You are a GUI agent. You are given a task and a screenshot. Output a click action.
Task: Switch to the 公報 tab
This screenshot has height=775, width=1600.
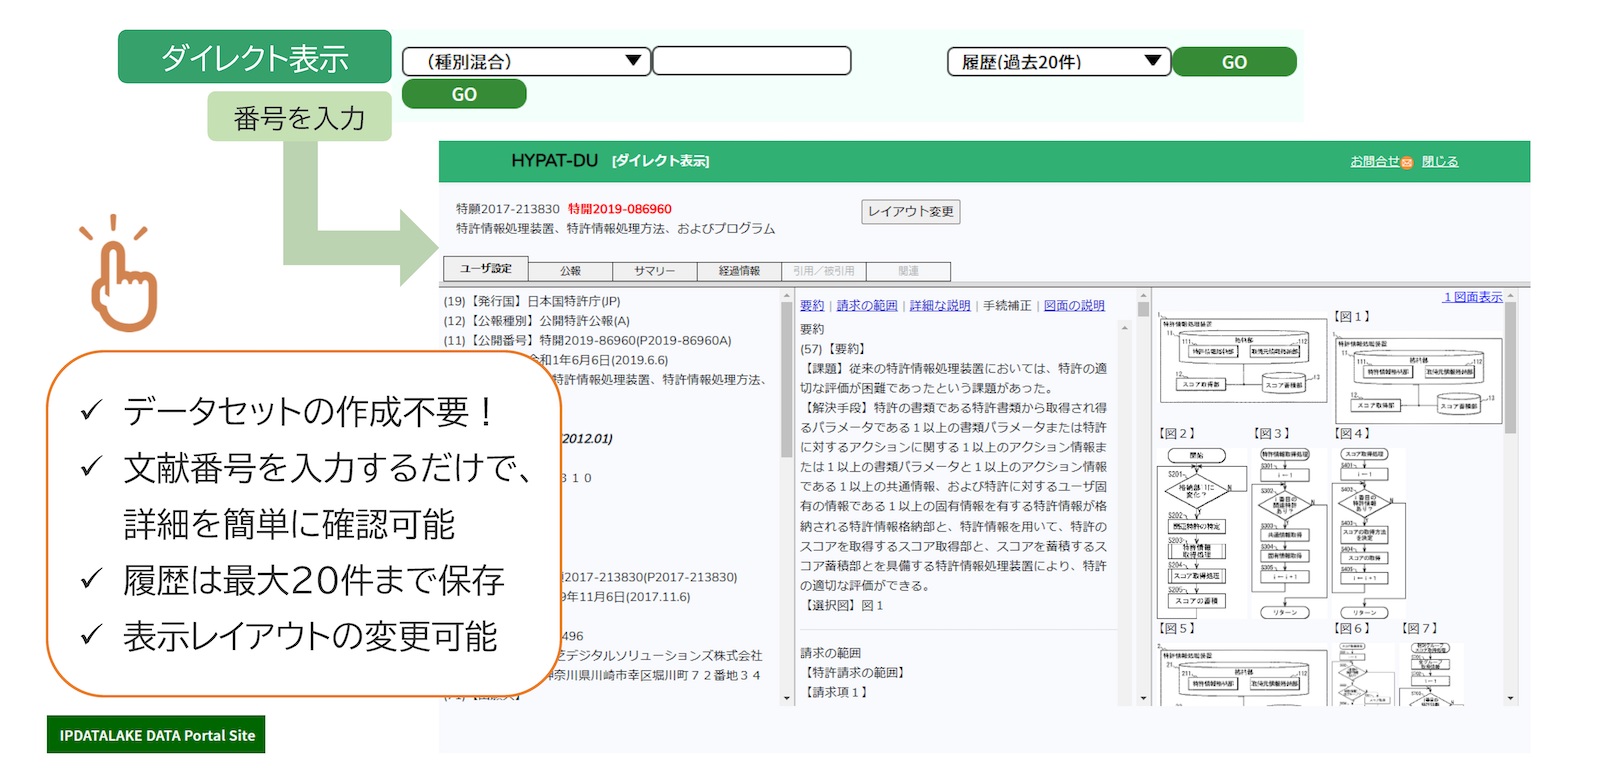pyautogui.click(x=570, y=271)
